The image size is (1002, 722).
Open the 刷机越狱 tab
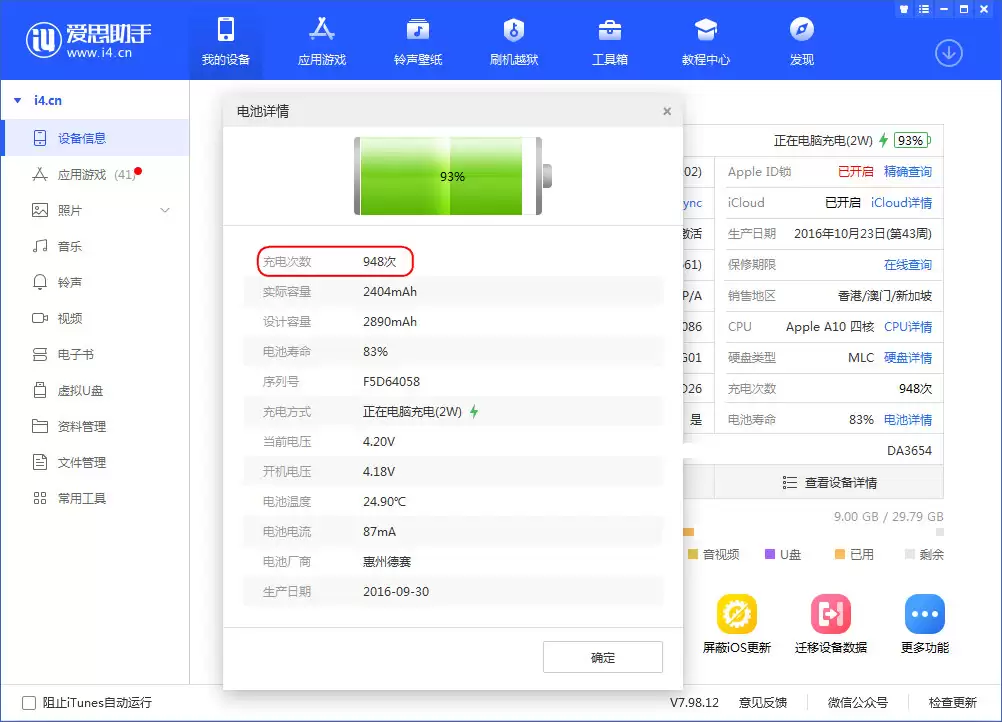(514, 41)
